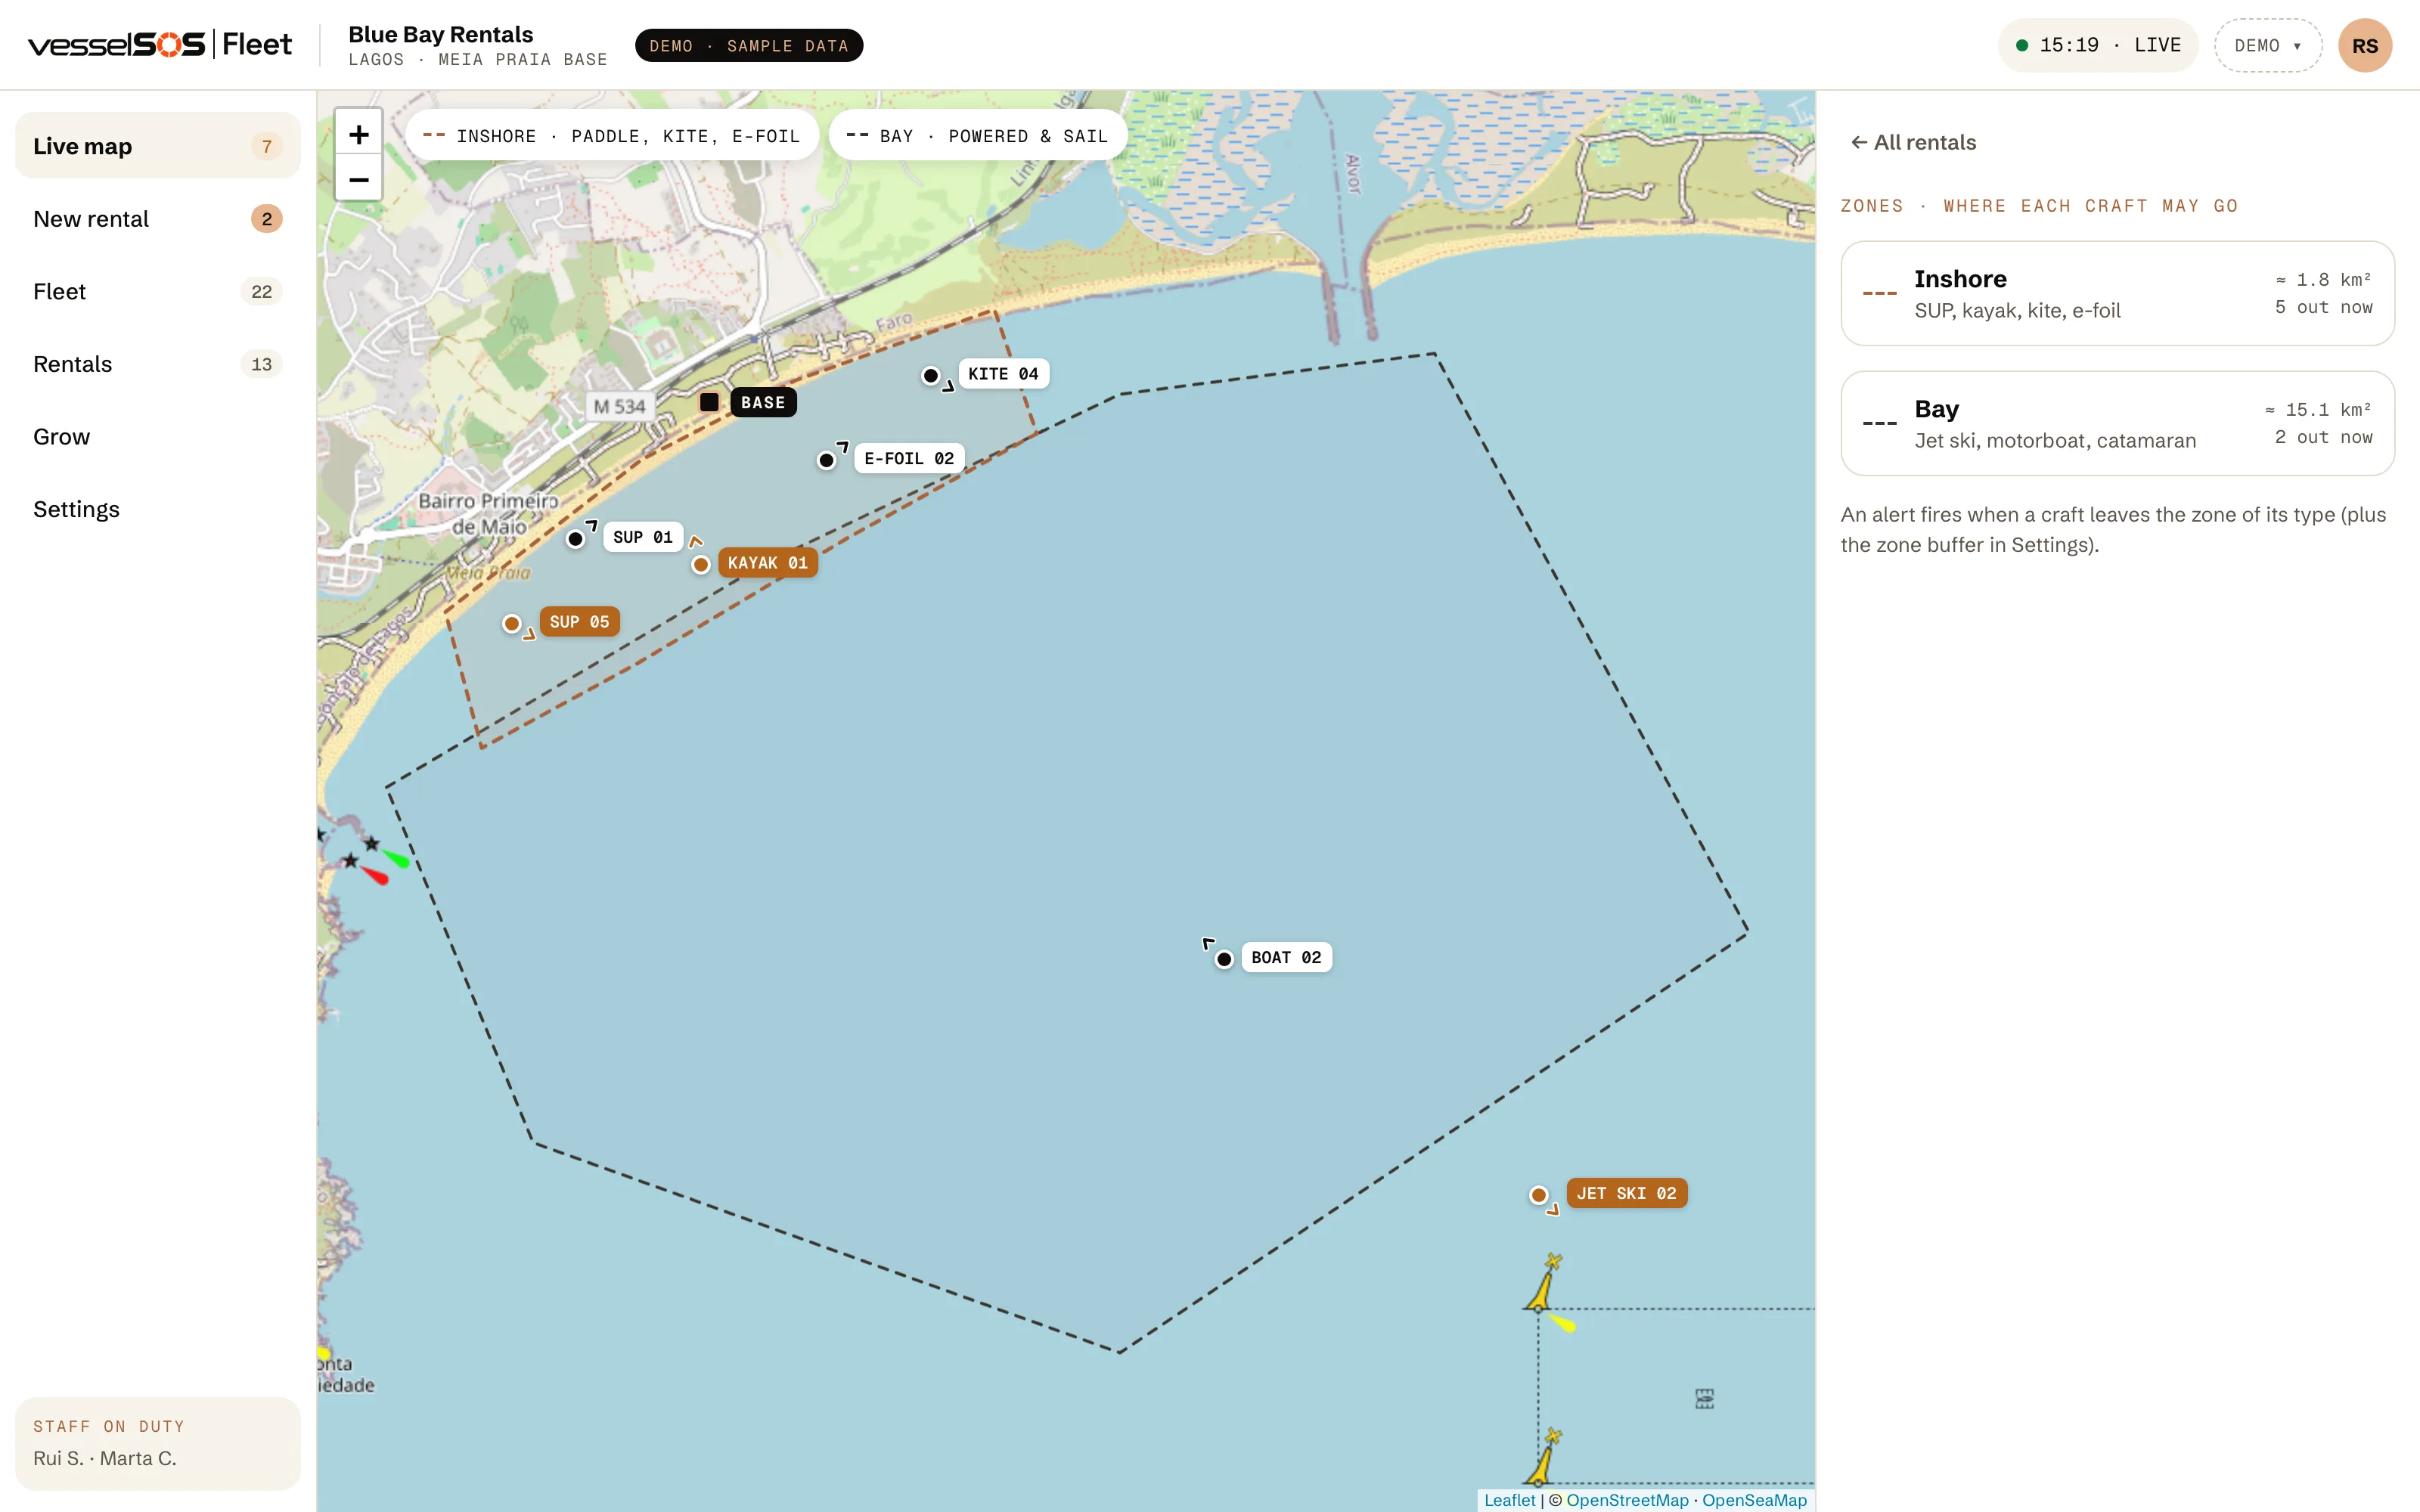Zoom out on the map

pos(358,179)
